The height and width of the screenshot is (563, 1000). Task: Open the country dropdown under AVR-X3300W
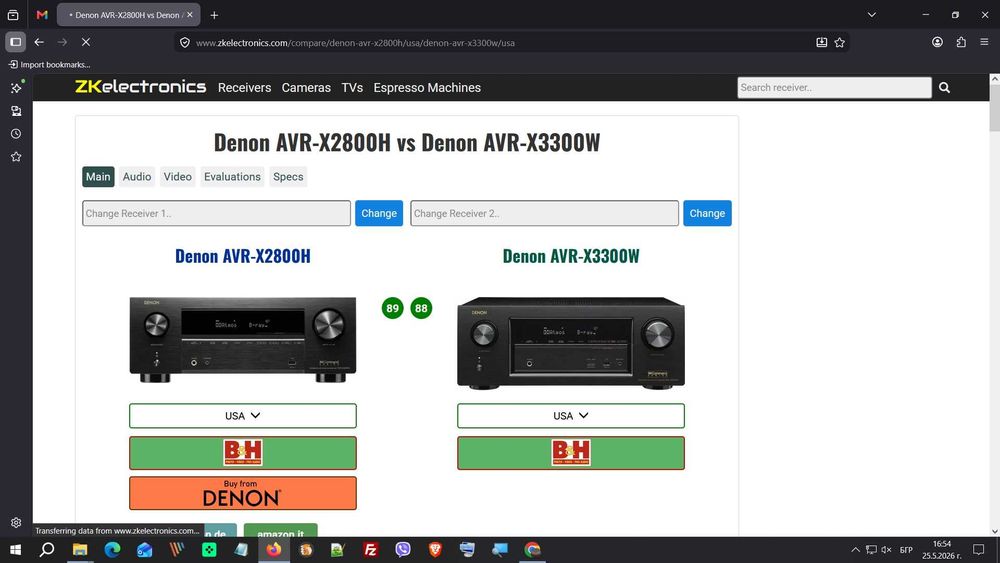click(571, 416)
